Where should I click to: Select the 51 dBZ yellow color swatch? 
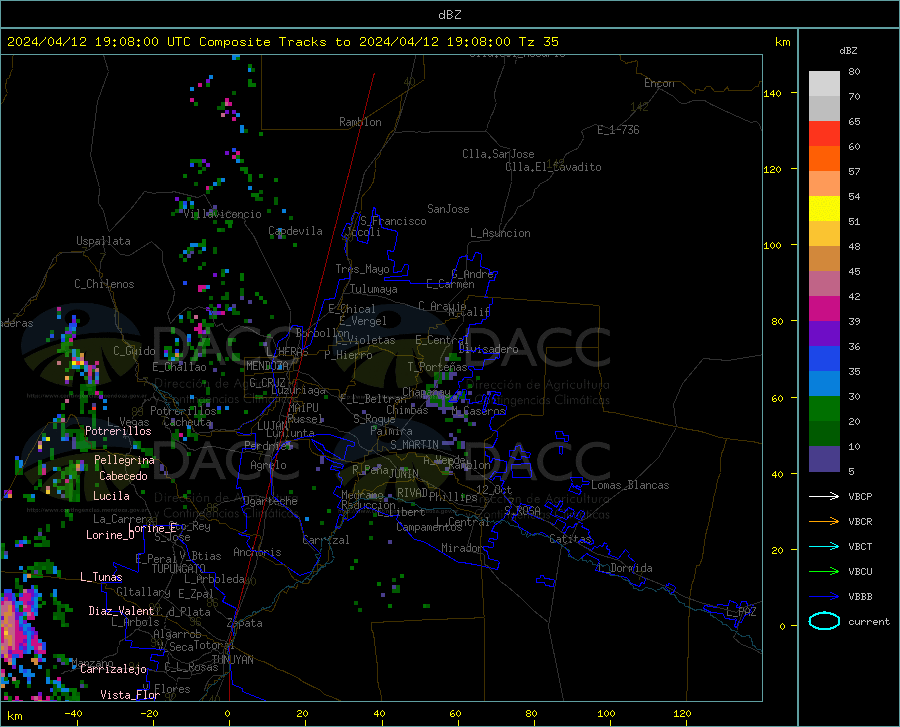coord(824,209)
